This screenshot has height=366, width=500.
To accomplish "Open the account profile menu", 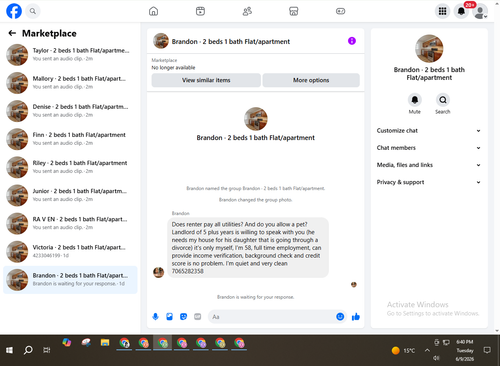I will coord(480,11).
